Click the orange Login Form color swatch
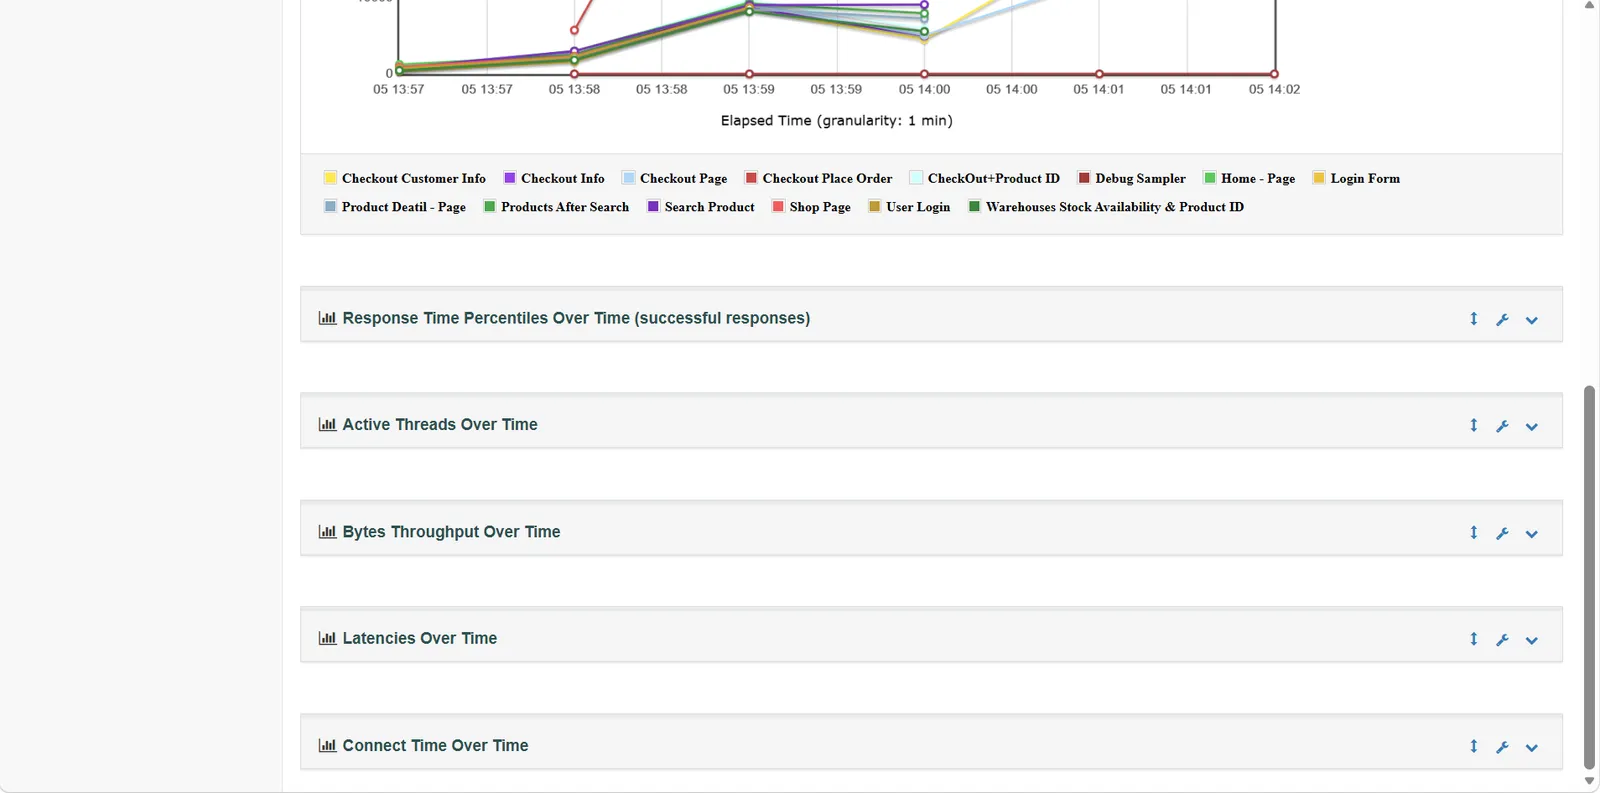 point(1319,178)
